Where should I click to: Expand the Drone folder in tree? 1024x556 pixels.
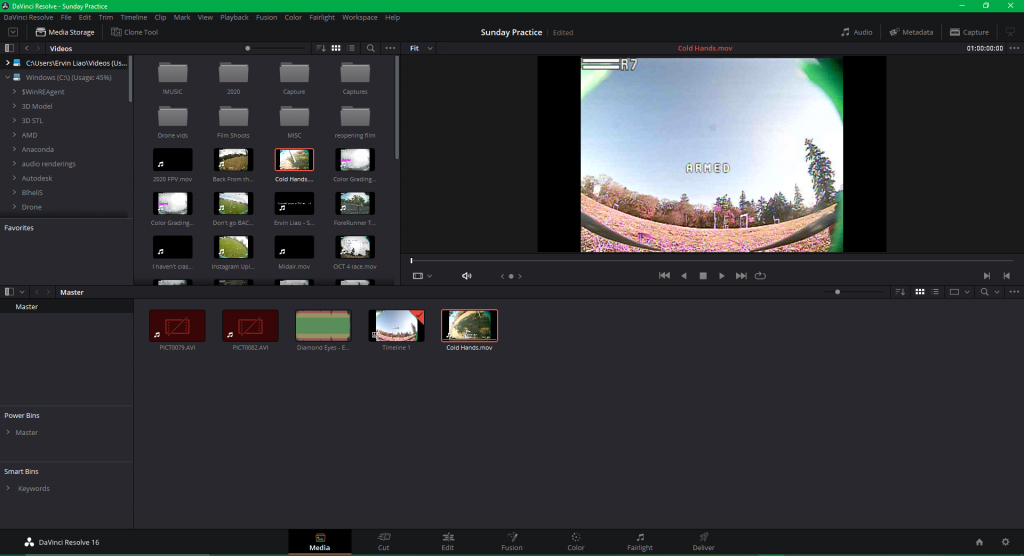pos(14,206)
